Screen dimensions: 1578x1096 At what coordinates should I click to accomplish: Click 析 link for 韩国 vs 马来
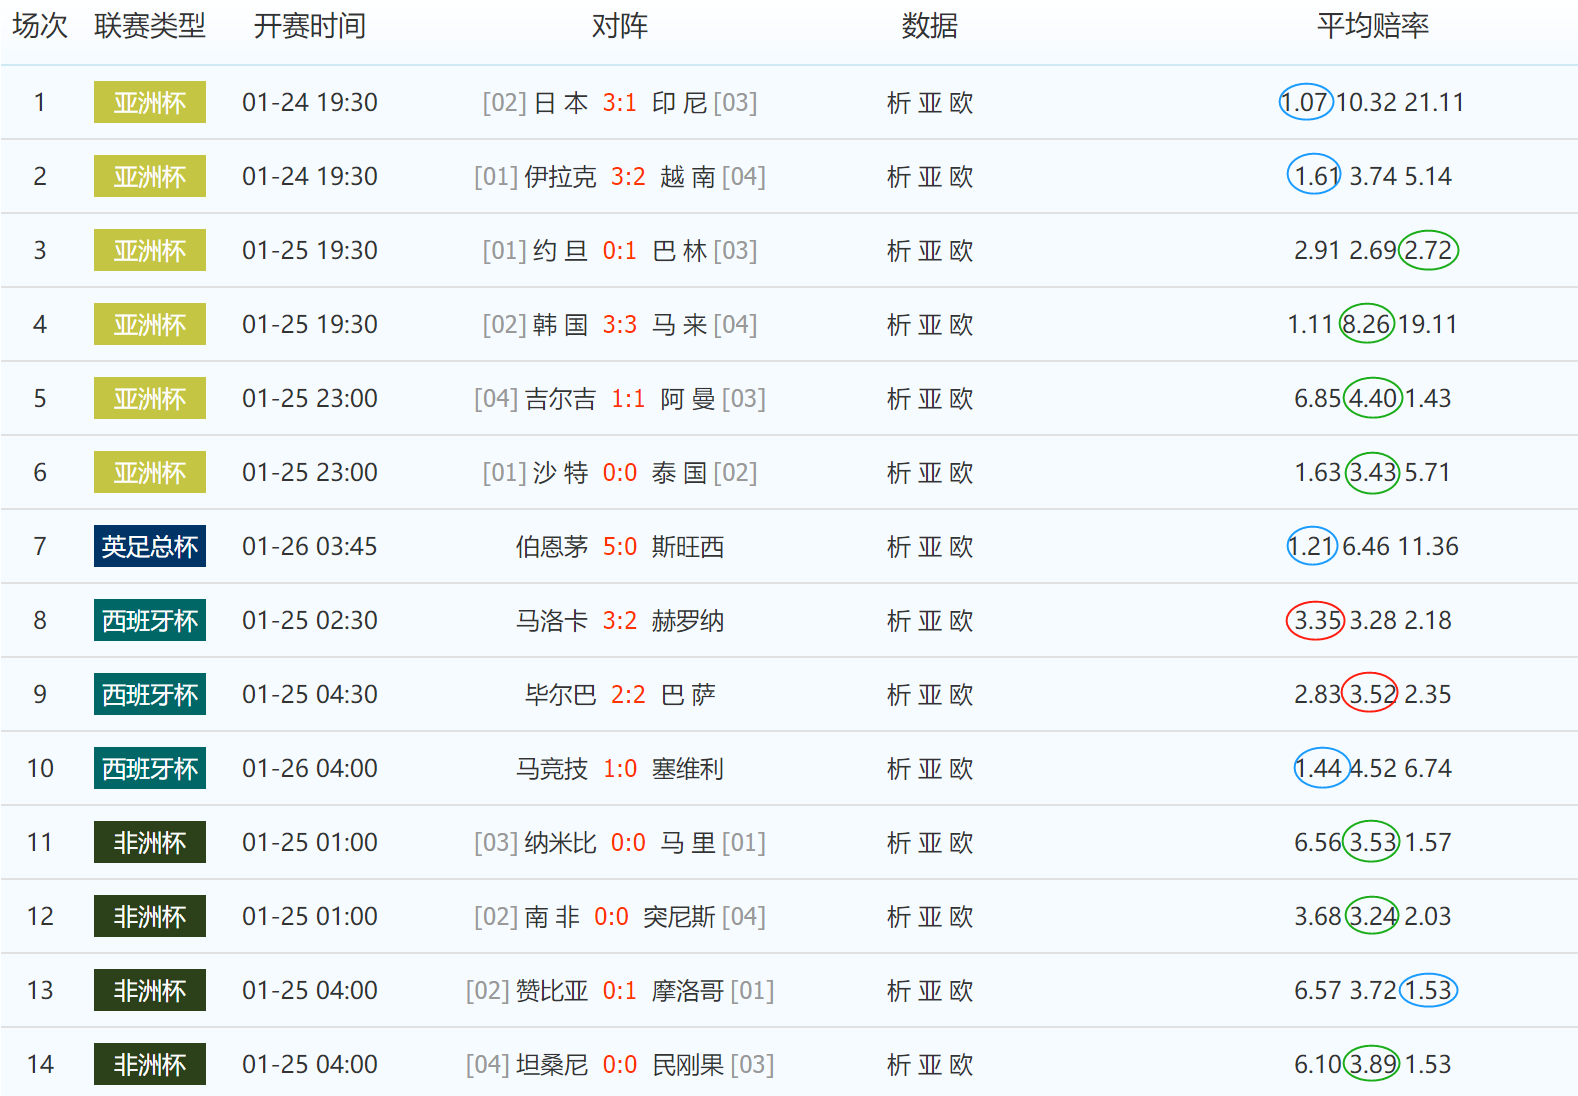(898, 325)
